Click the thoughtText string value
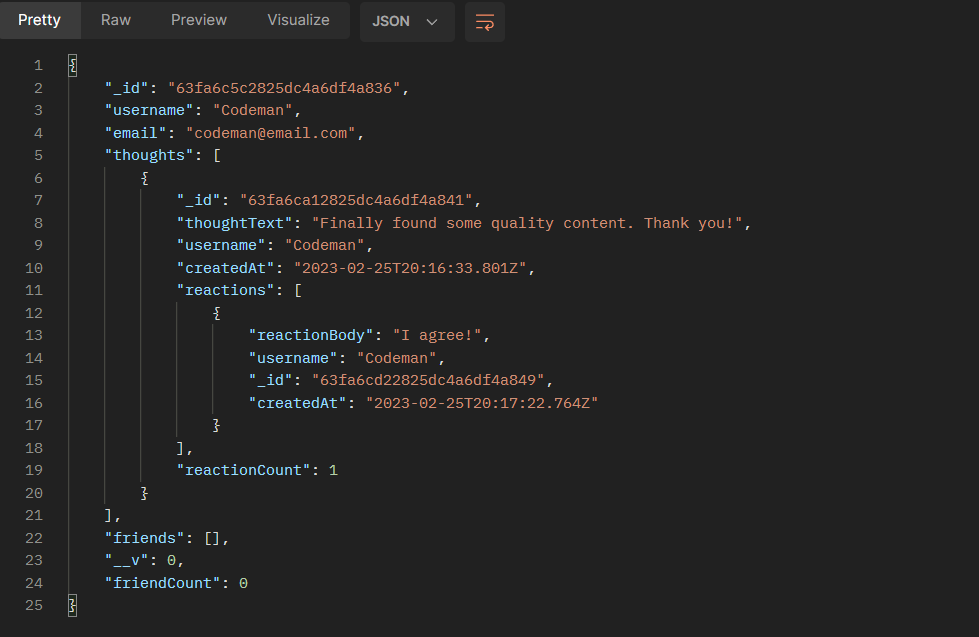This screenshot has width=979, height=637. (527, 223)
